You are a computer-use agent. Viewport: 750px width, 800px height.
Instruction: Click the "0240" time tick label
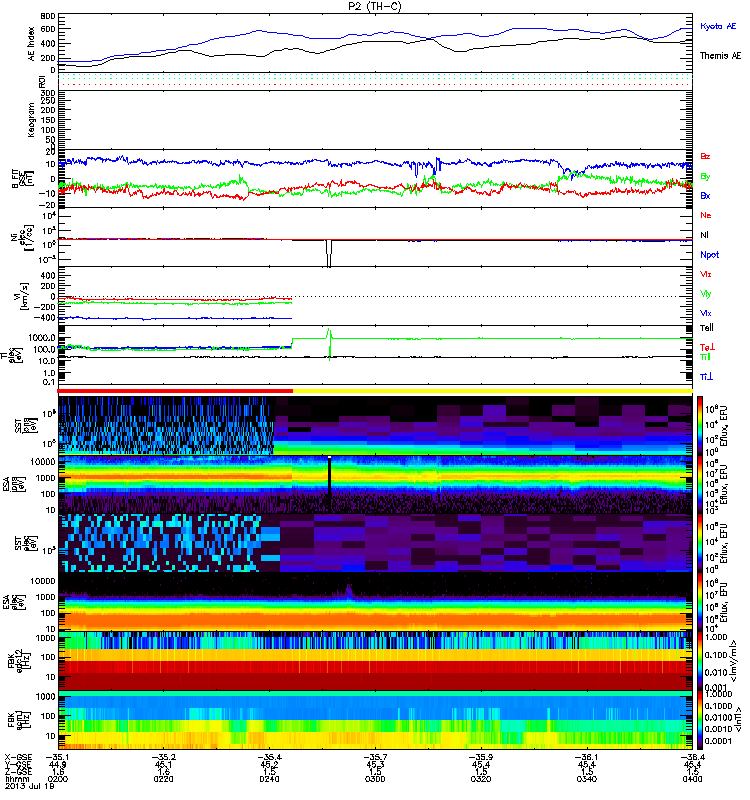tap(269, 779)
